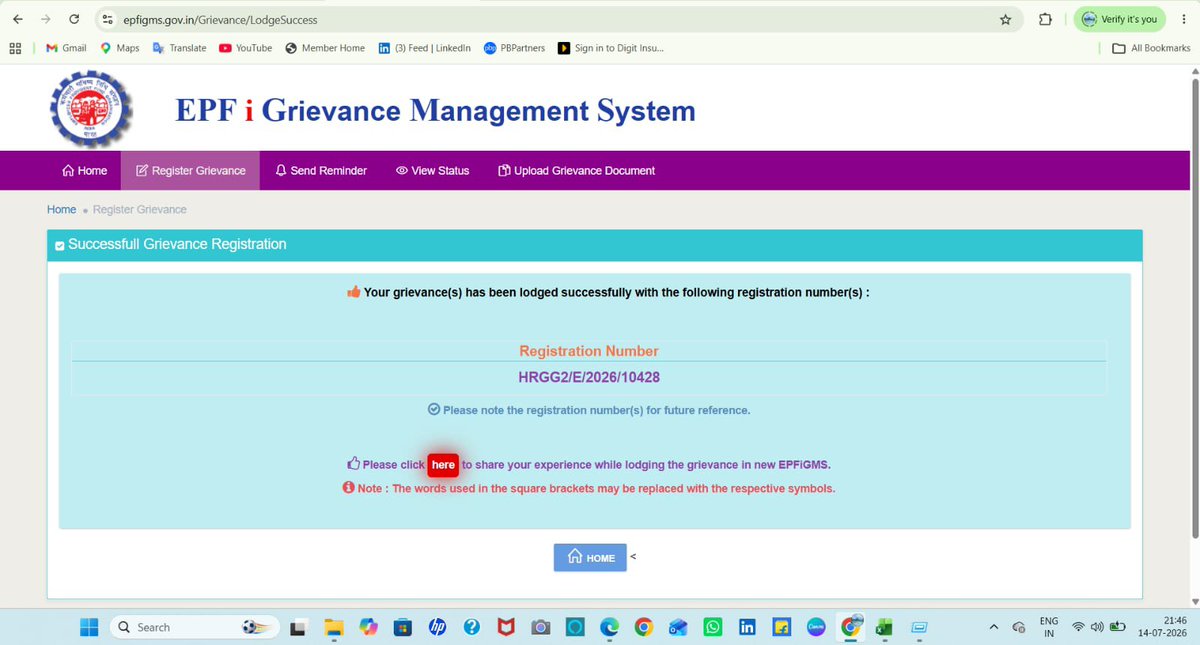Open Canva from the taskbar
The width and height of the screenshot is (1200, 645).
[x=816, y=627]
